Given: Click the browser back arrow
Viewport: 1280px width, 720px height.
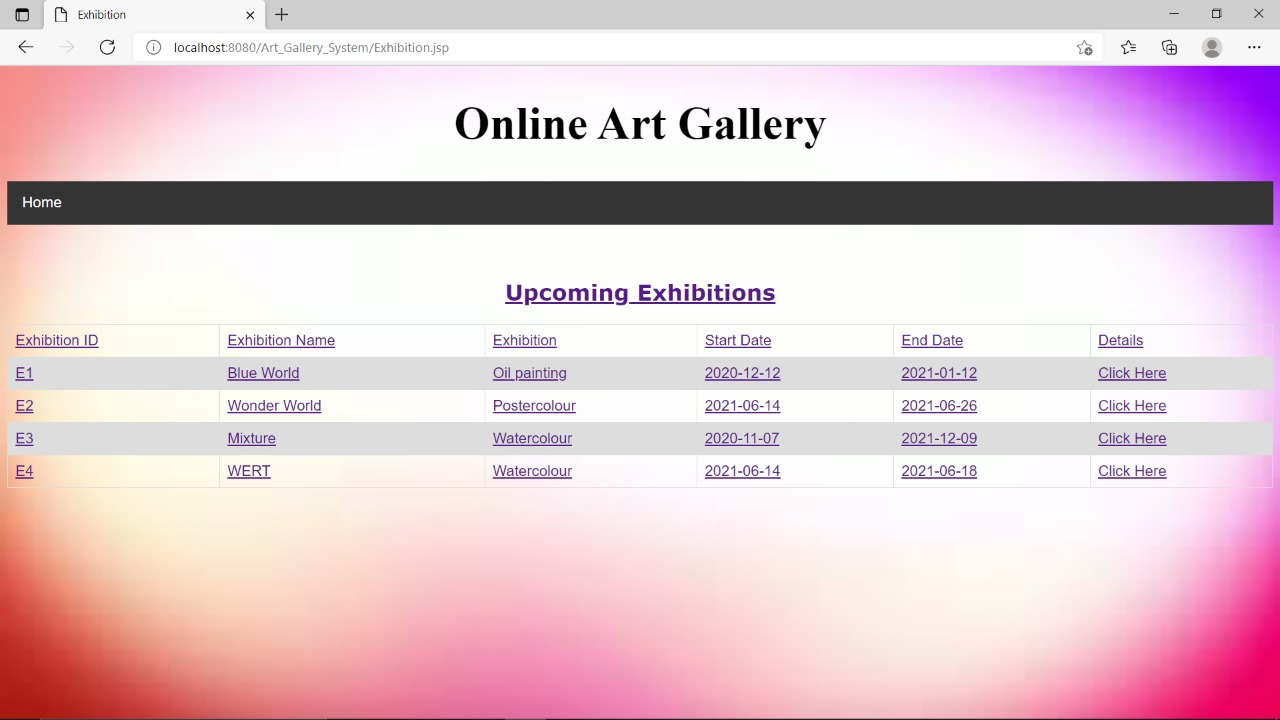Looking at the screenshot, I should click(x=26, y=47).
